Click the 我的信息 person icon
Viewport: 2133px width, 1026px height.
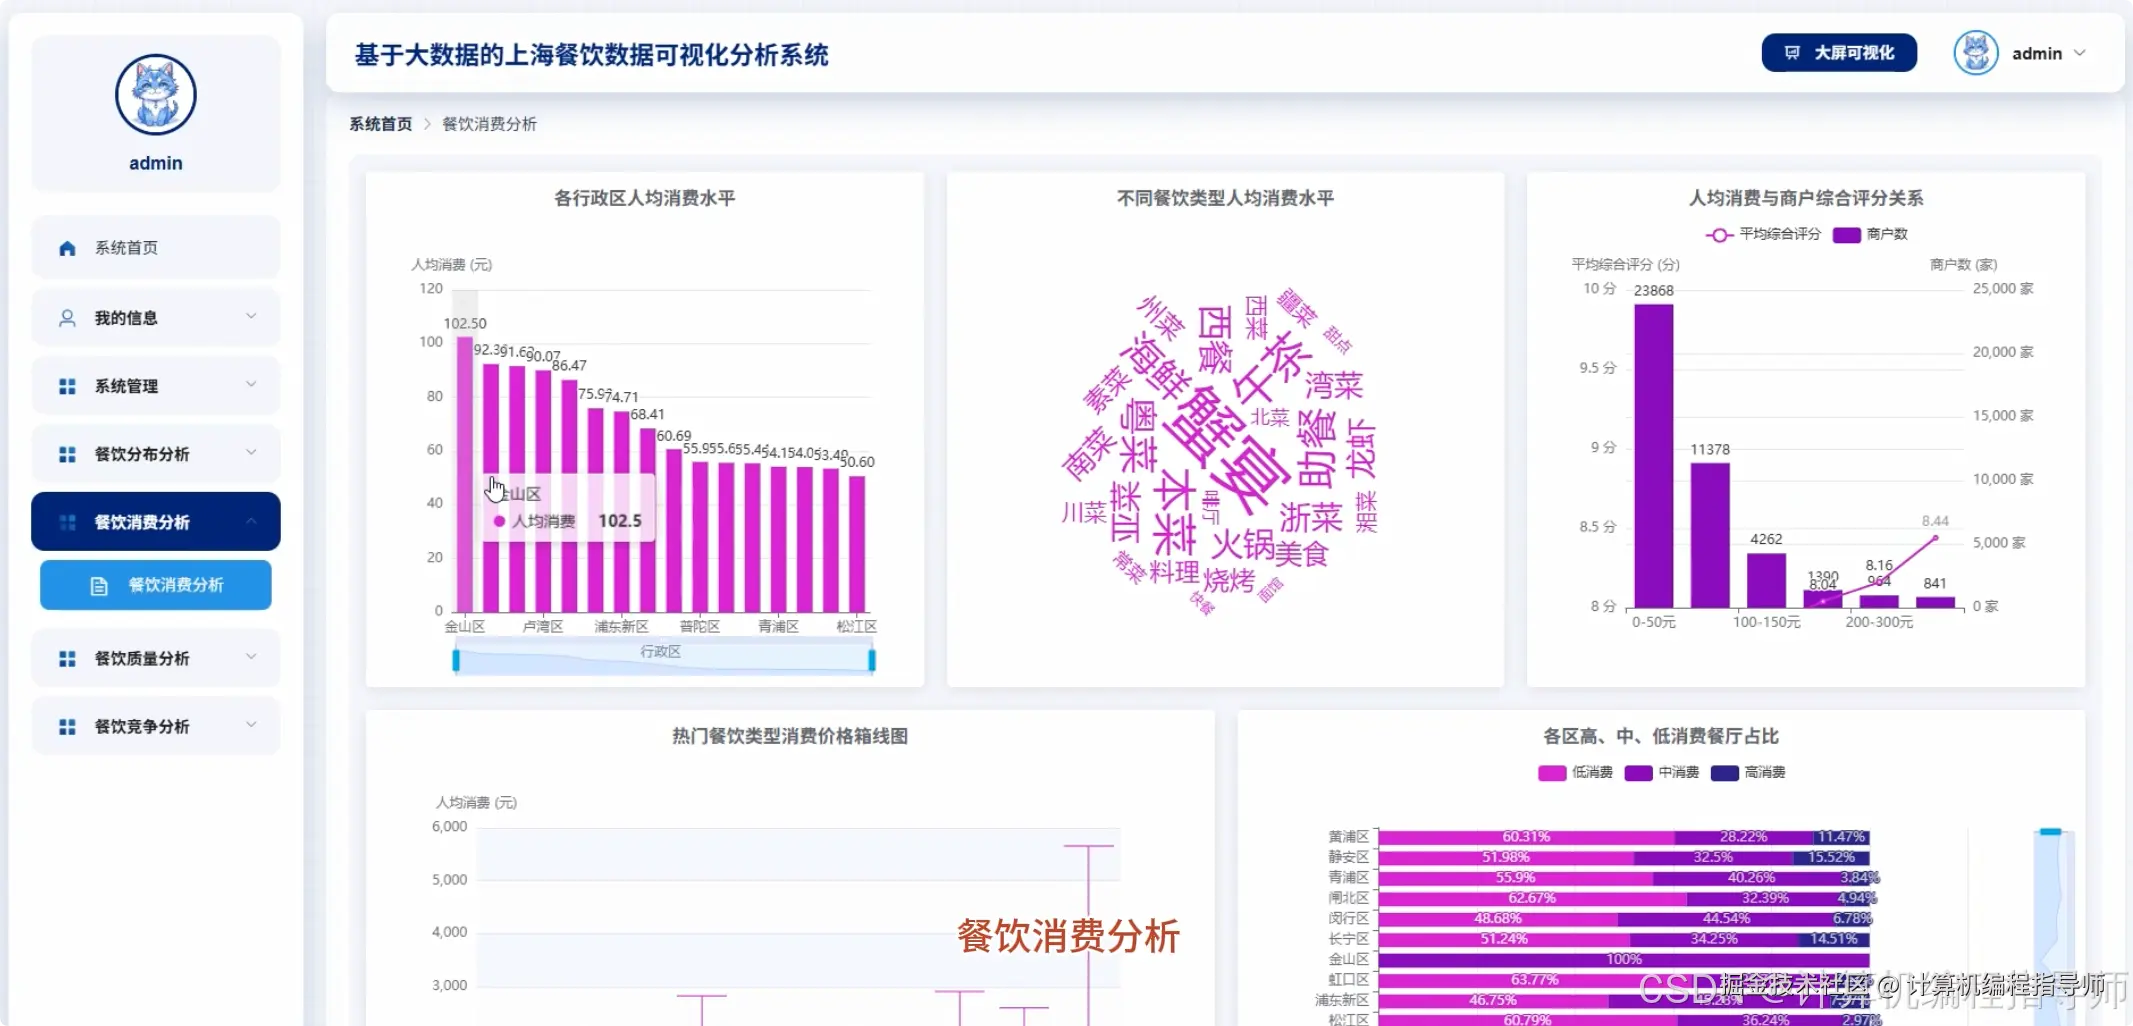click(x=67, y=317)
